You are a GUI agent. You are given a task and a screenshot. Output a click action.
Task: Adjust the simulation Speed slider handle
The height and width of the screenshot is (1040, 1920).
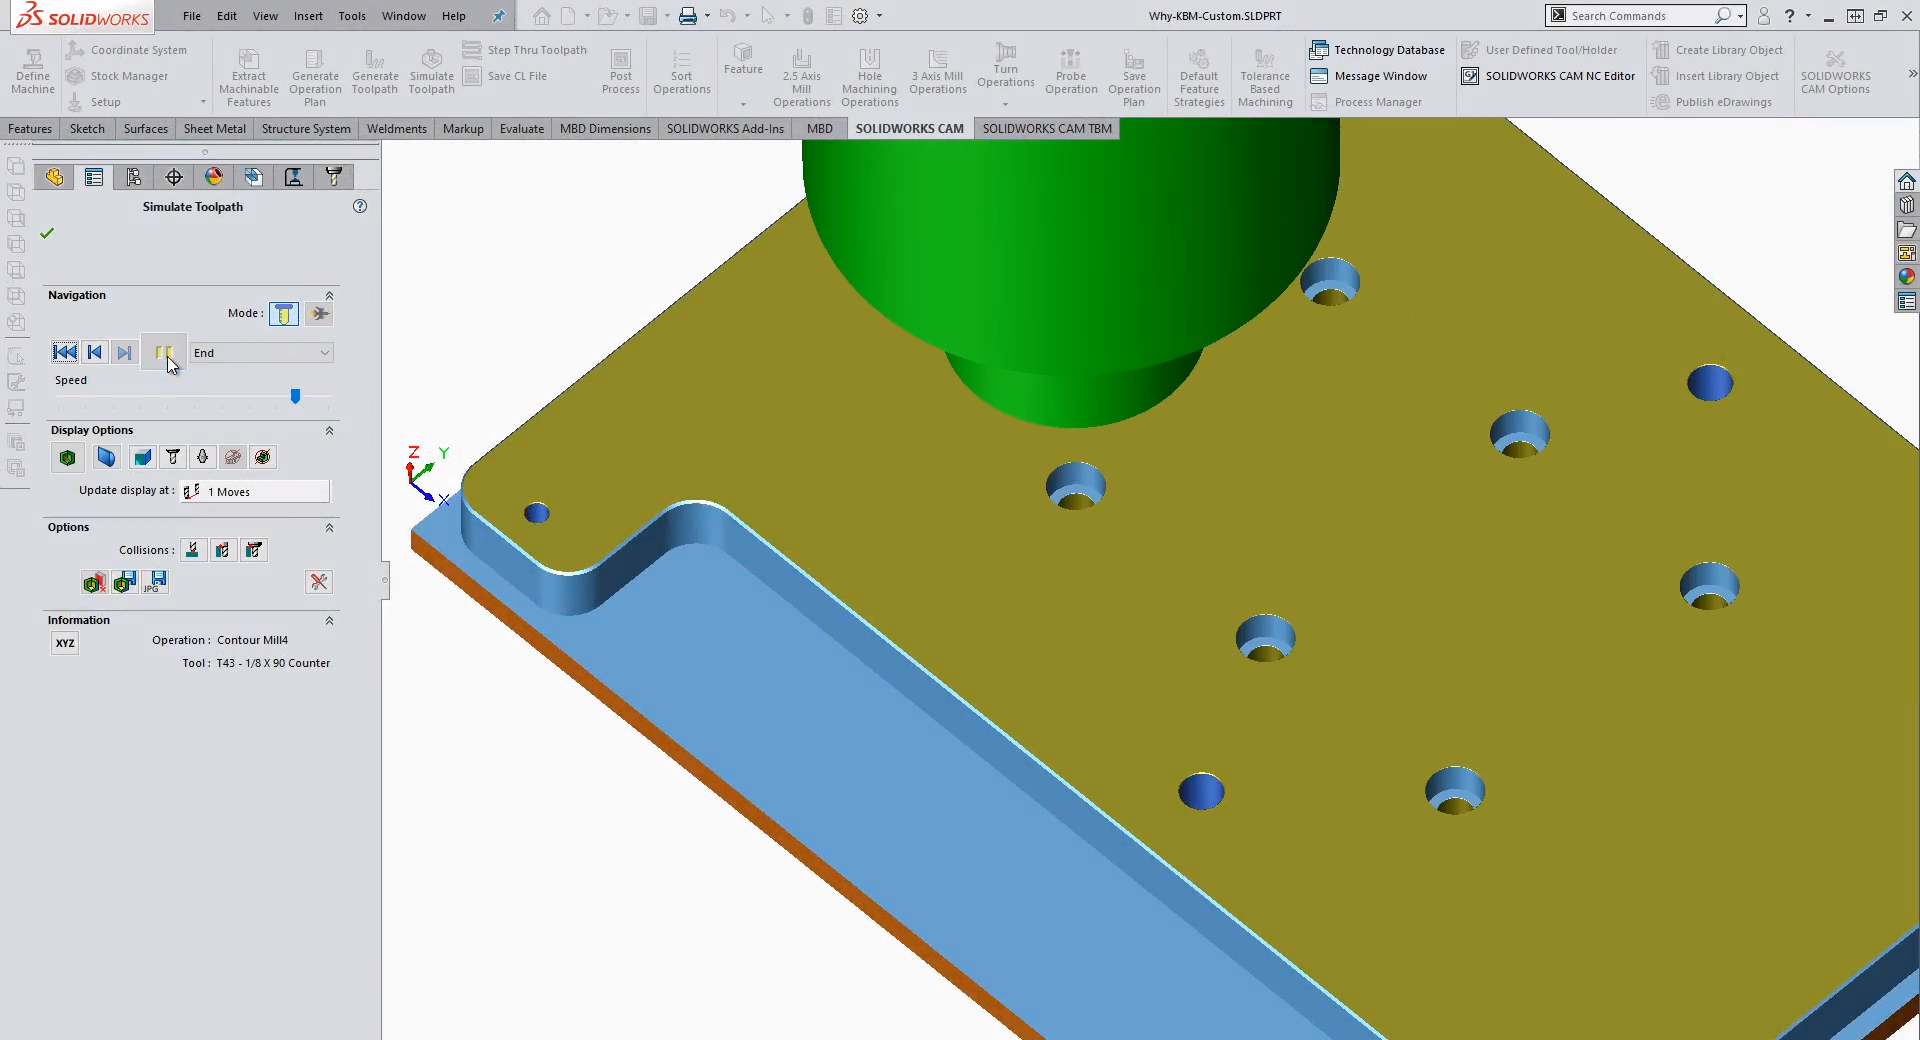[x=295, y=396]
